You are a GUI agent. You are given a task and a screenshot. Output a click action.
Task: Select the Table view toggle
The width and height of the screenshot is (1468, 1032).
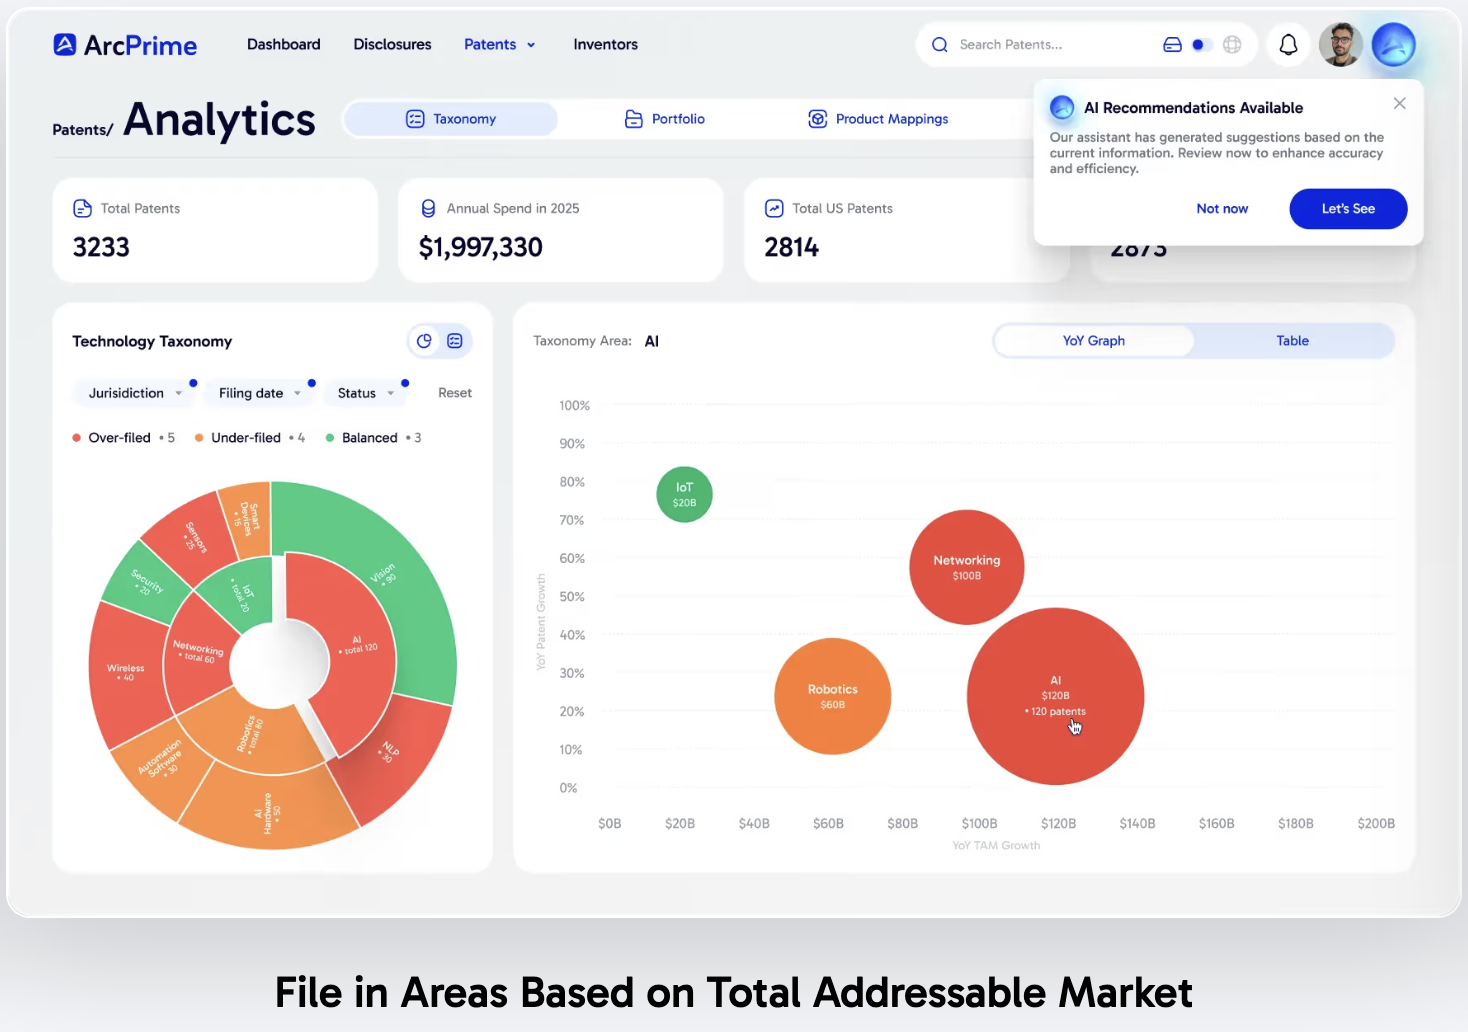click(1292, 341)
